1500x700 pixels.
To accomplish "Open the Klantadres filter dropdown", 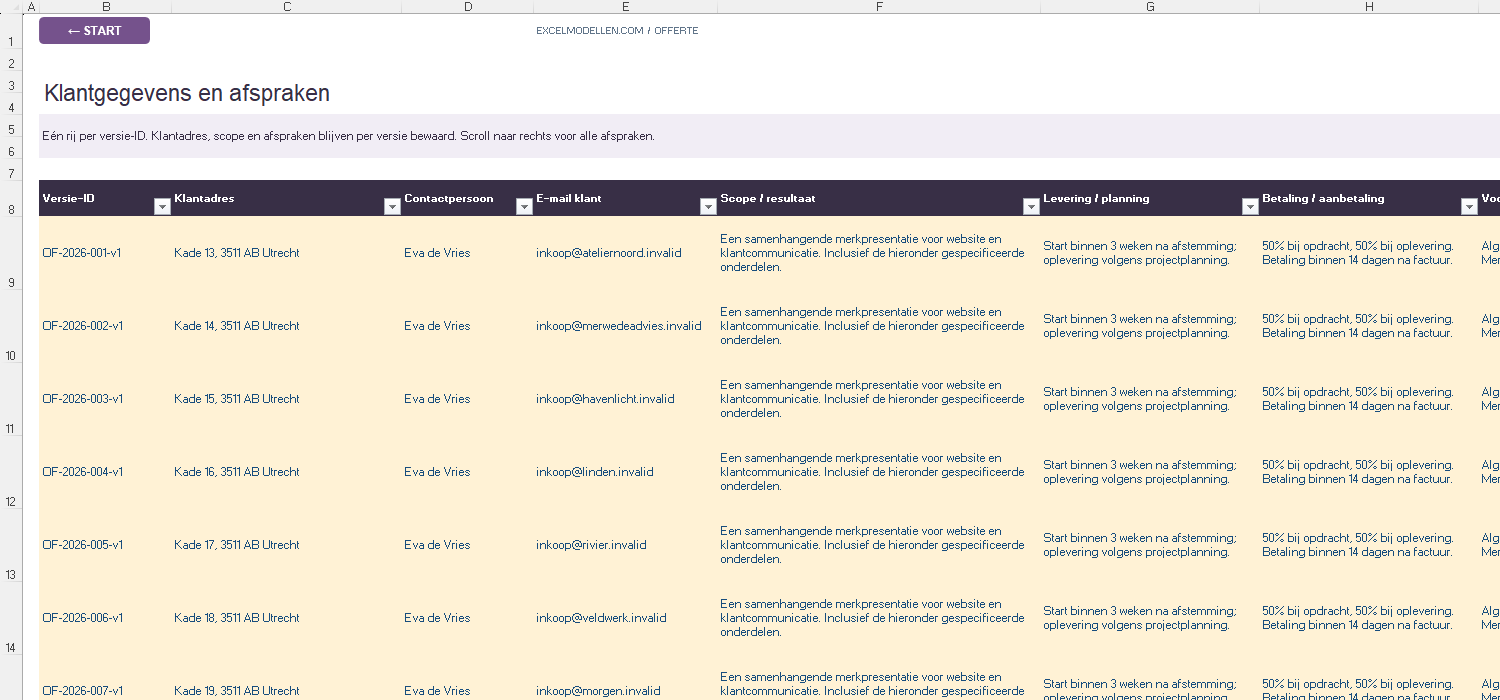I will click(x=392, y=206).
